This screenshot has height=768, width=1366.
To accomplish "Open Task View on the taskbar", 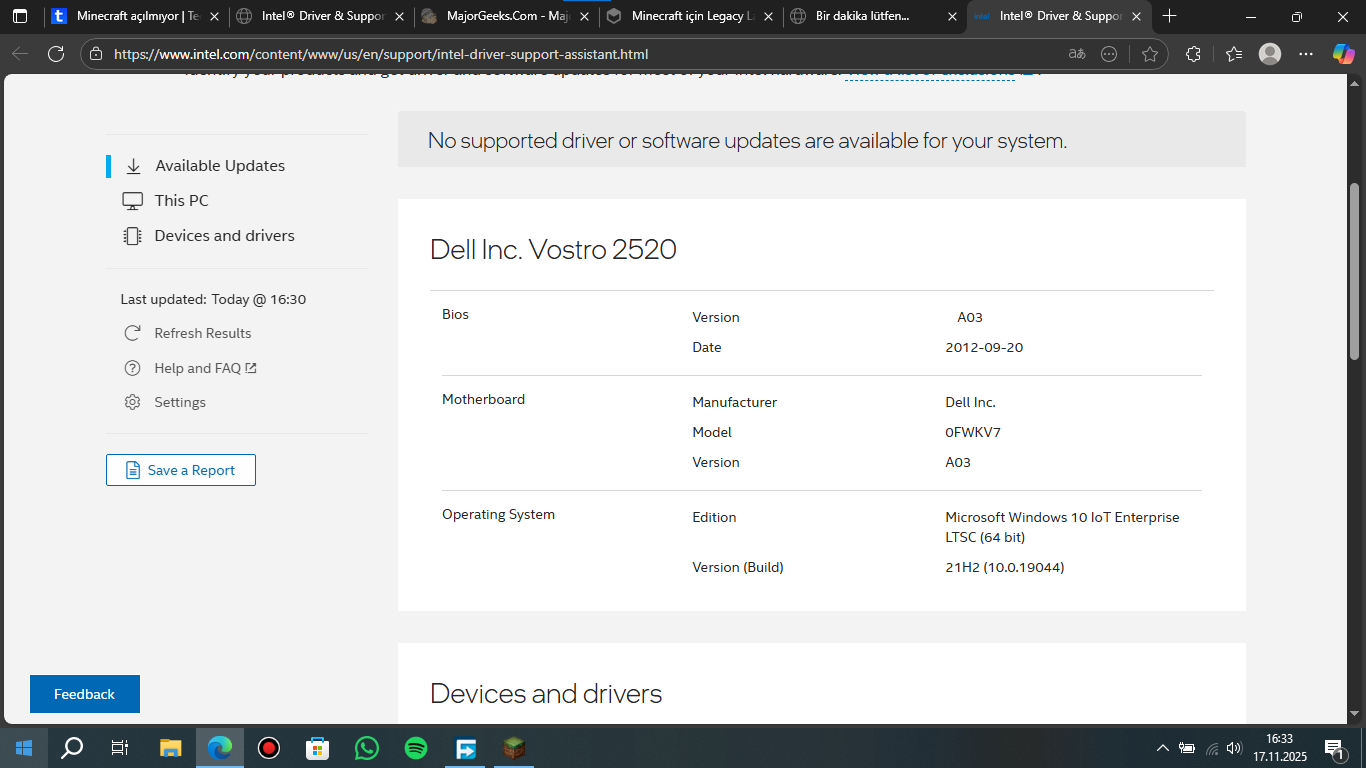I will (x=119, y=747).
